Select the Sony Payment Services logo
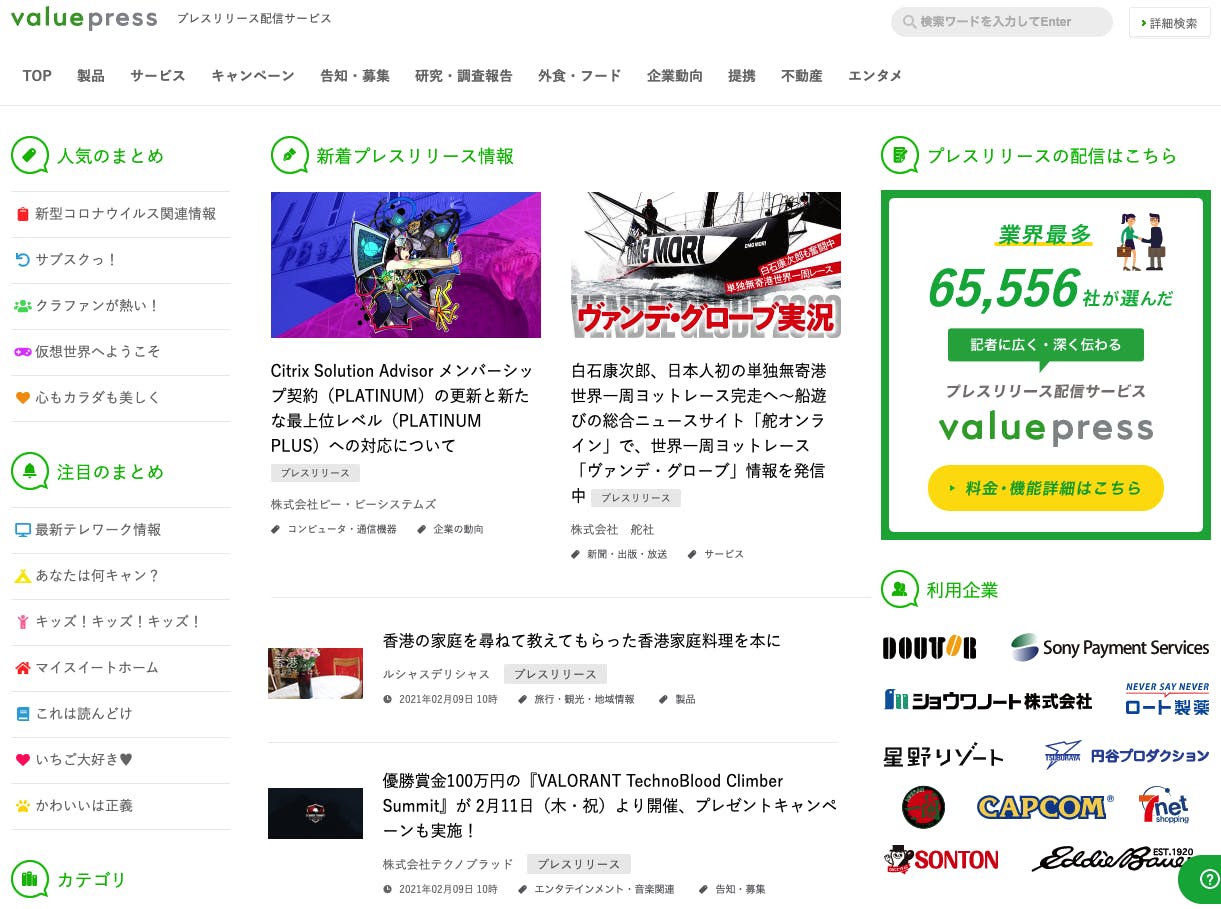The height and width of the screenshot is (909, 1221). [1109, 648]
